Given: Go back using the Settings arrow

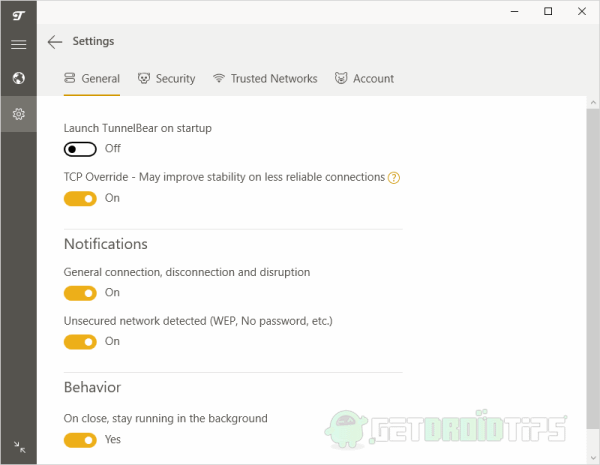Looking at the screenshot, I should point(55,42).
